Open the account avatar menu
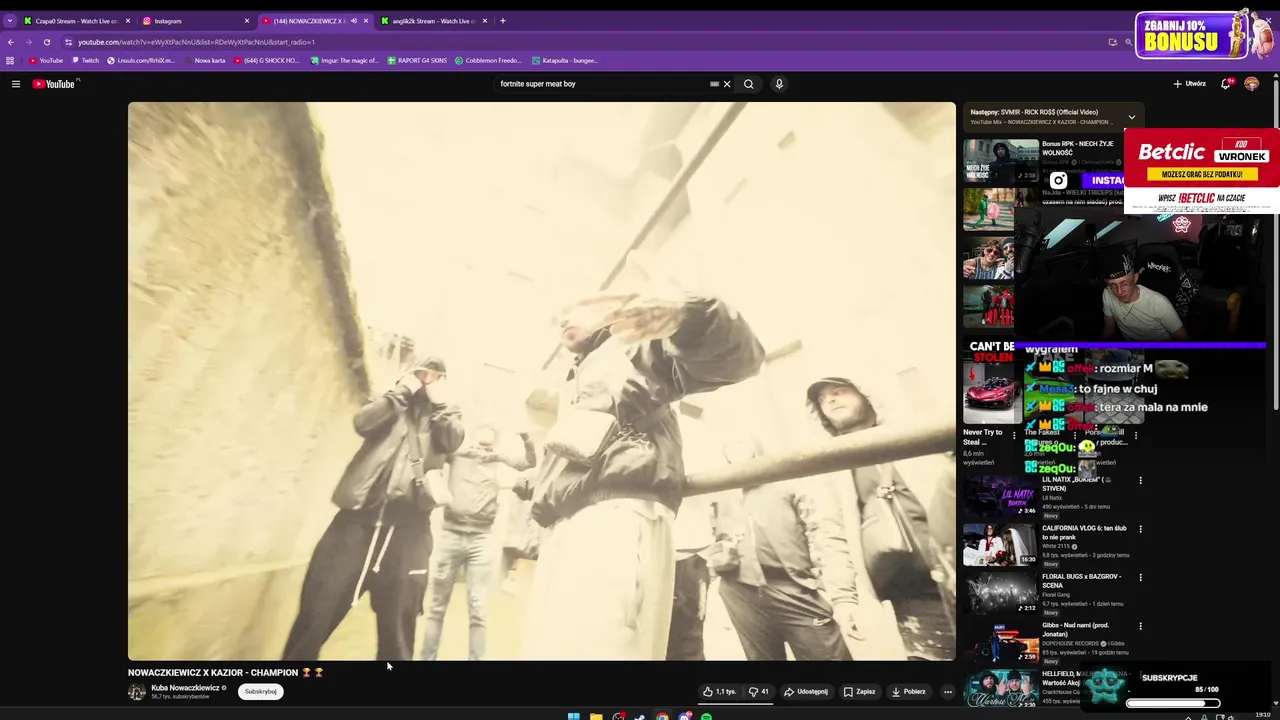This screenshot has height=720, width=1280. pos(1252,84)
